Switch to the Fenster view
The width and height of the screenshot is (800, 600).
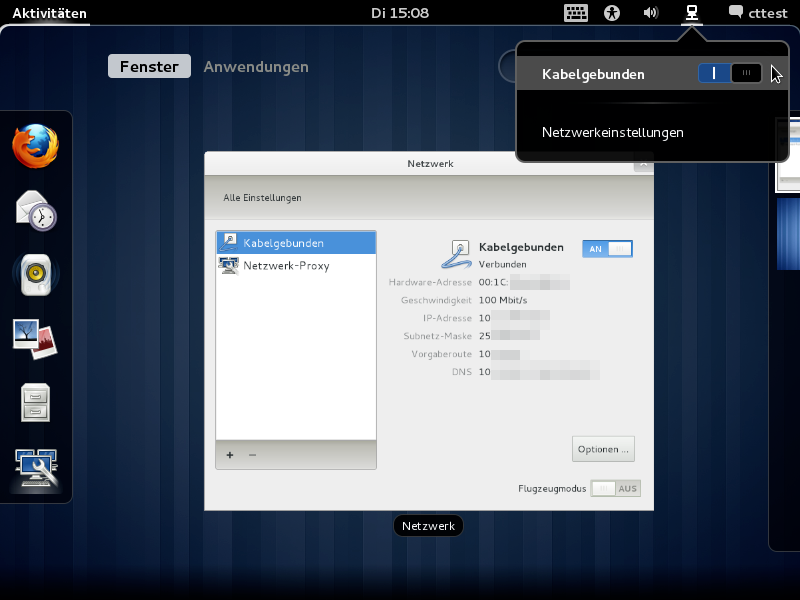149,66
